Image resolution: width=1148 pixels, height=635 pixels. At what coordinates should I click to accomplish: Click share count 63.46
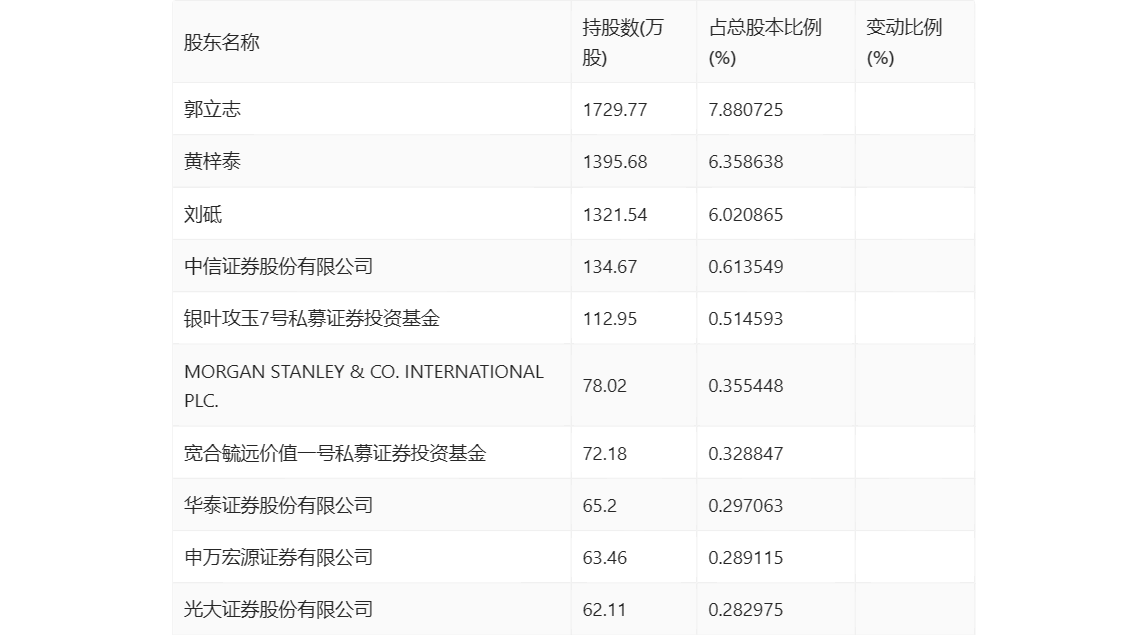[605, 558]
